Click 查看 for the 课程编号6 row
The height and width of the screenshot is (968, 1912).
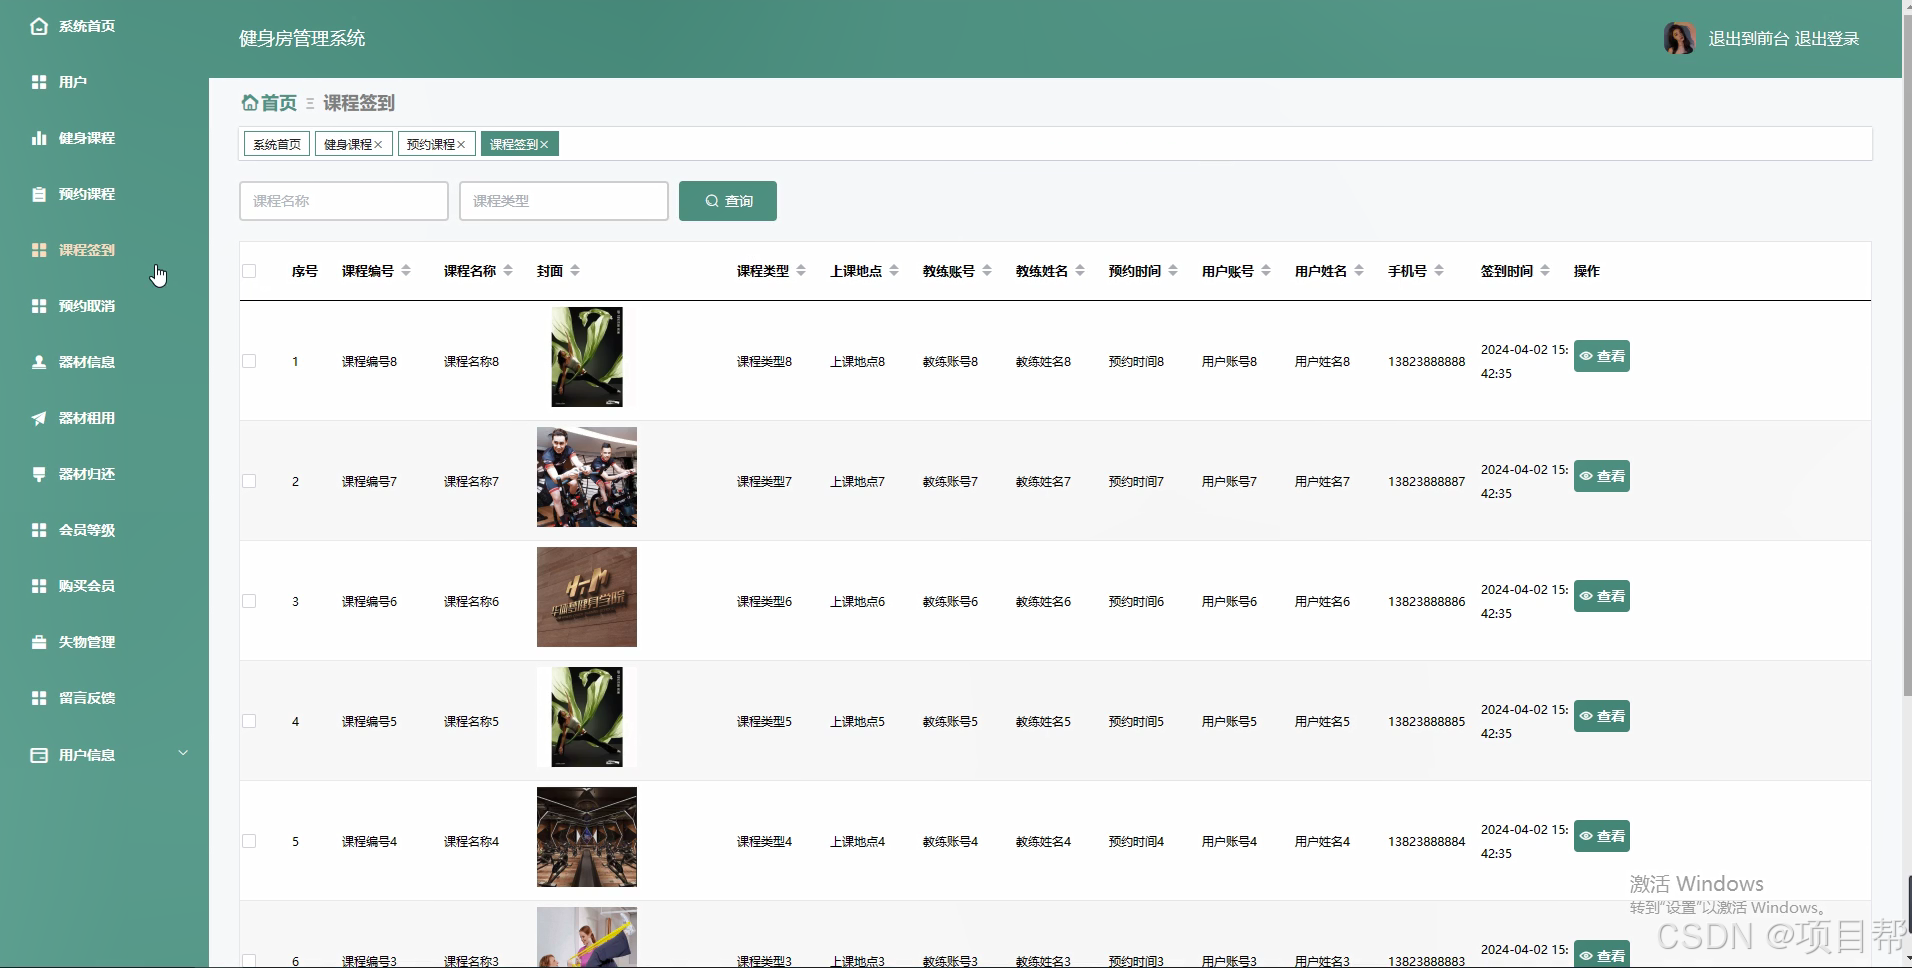pos(1602,596)
